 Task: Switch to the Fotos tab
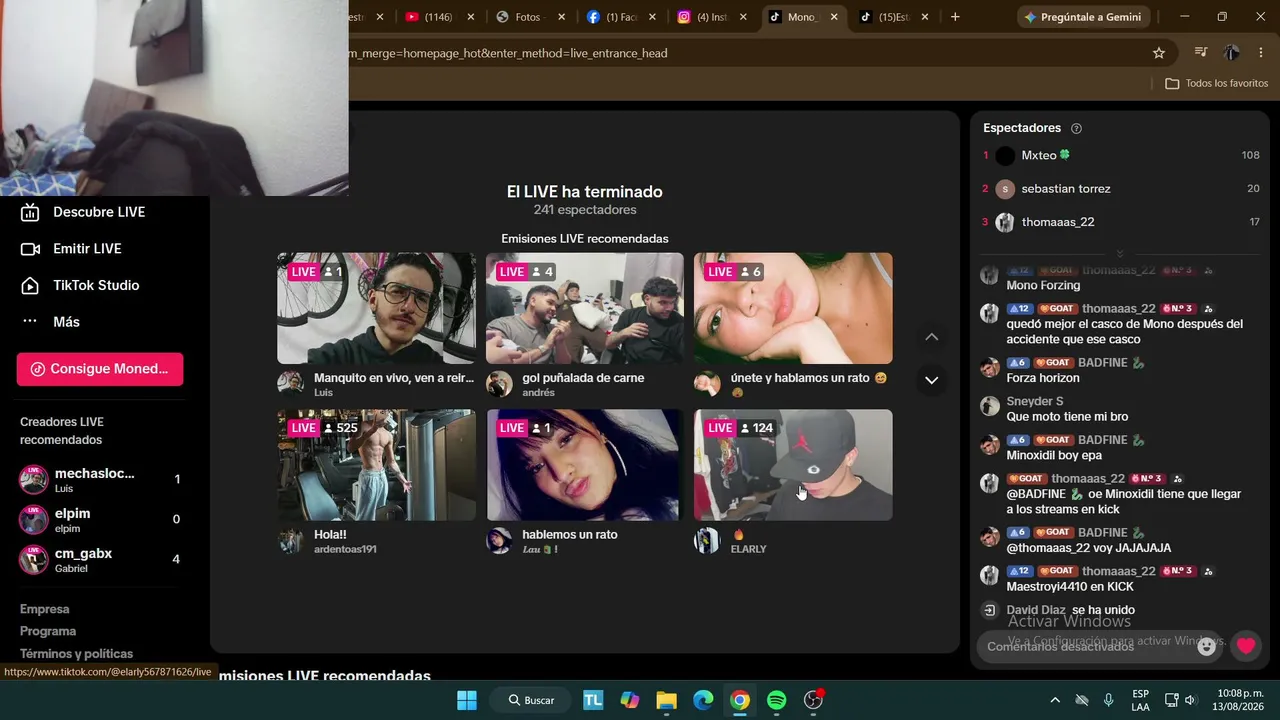point(527,17)
